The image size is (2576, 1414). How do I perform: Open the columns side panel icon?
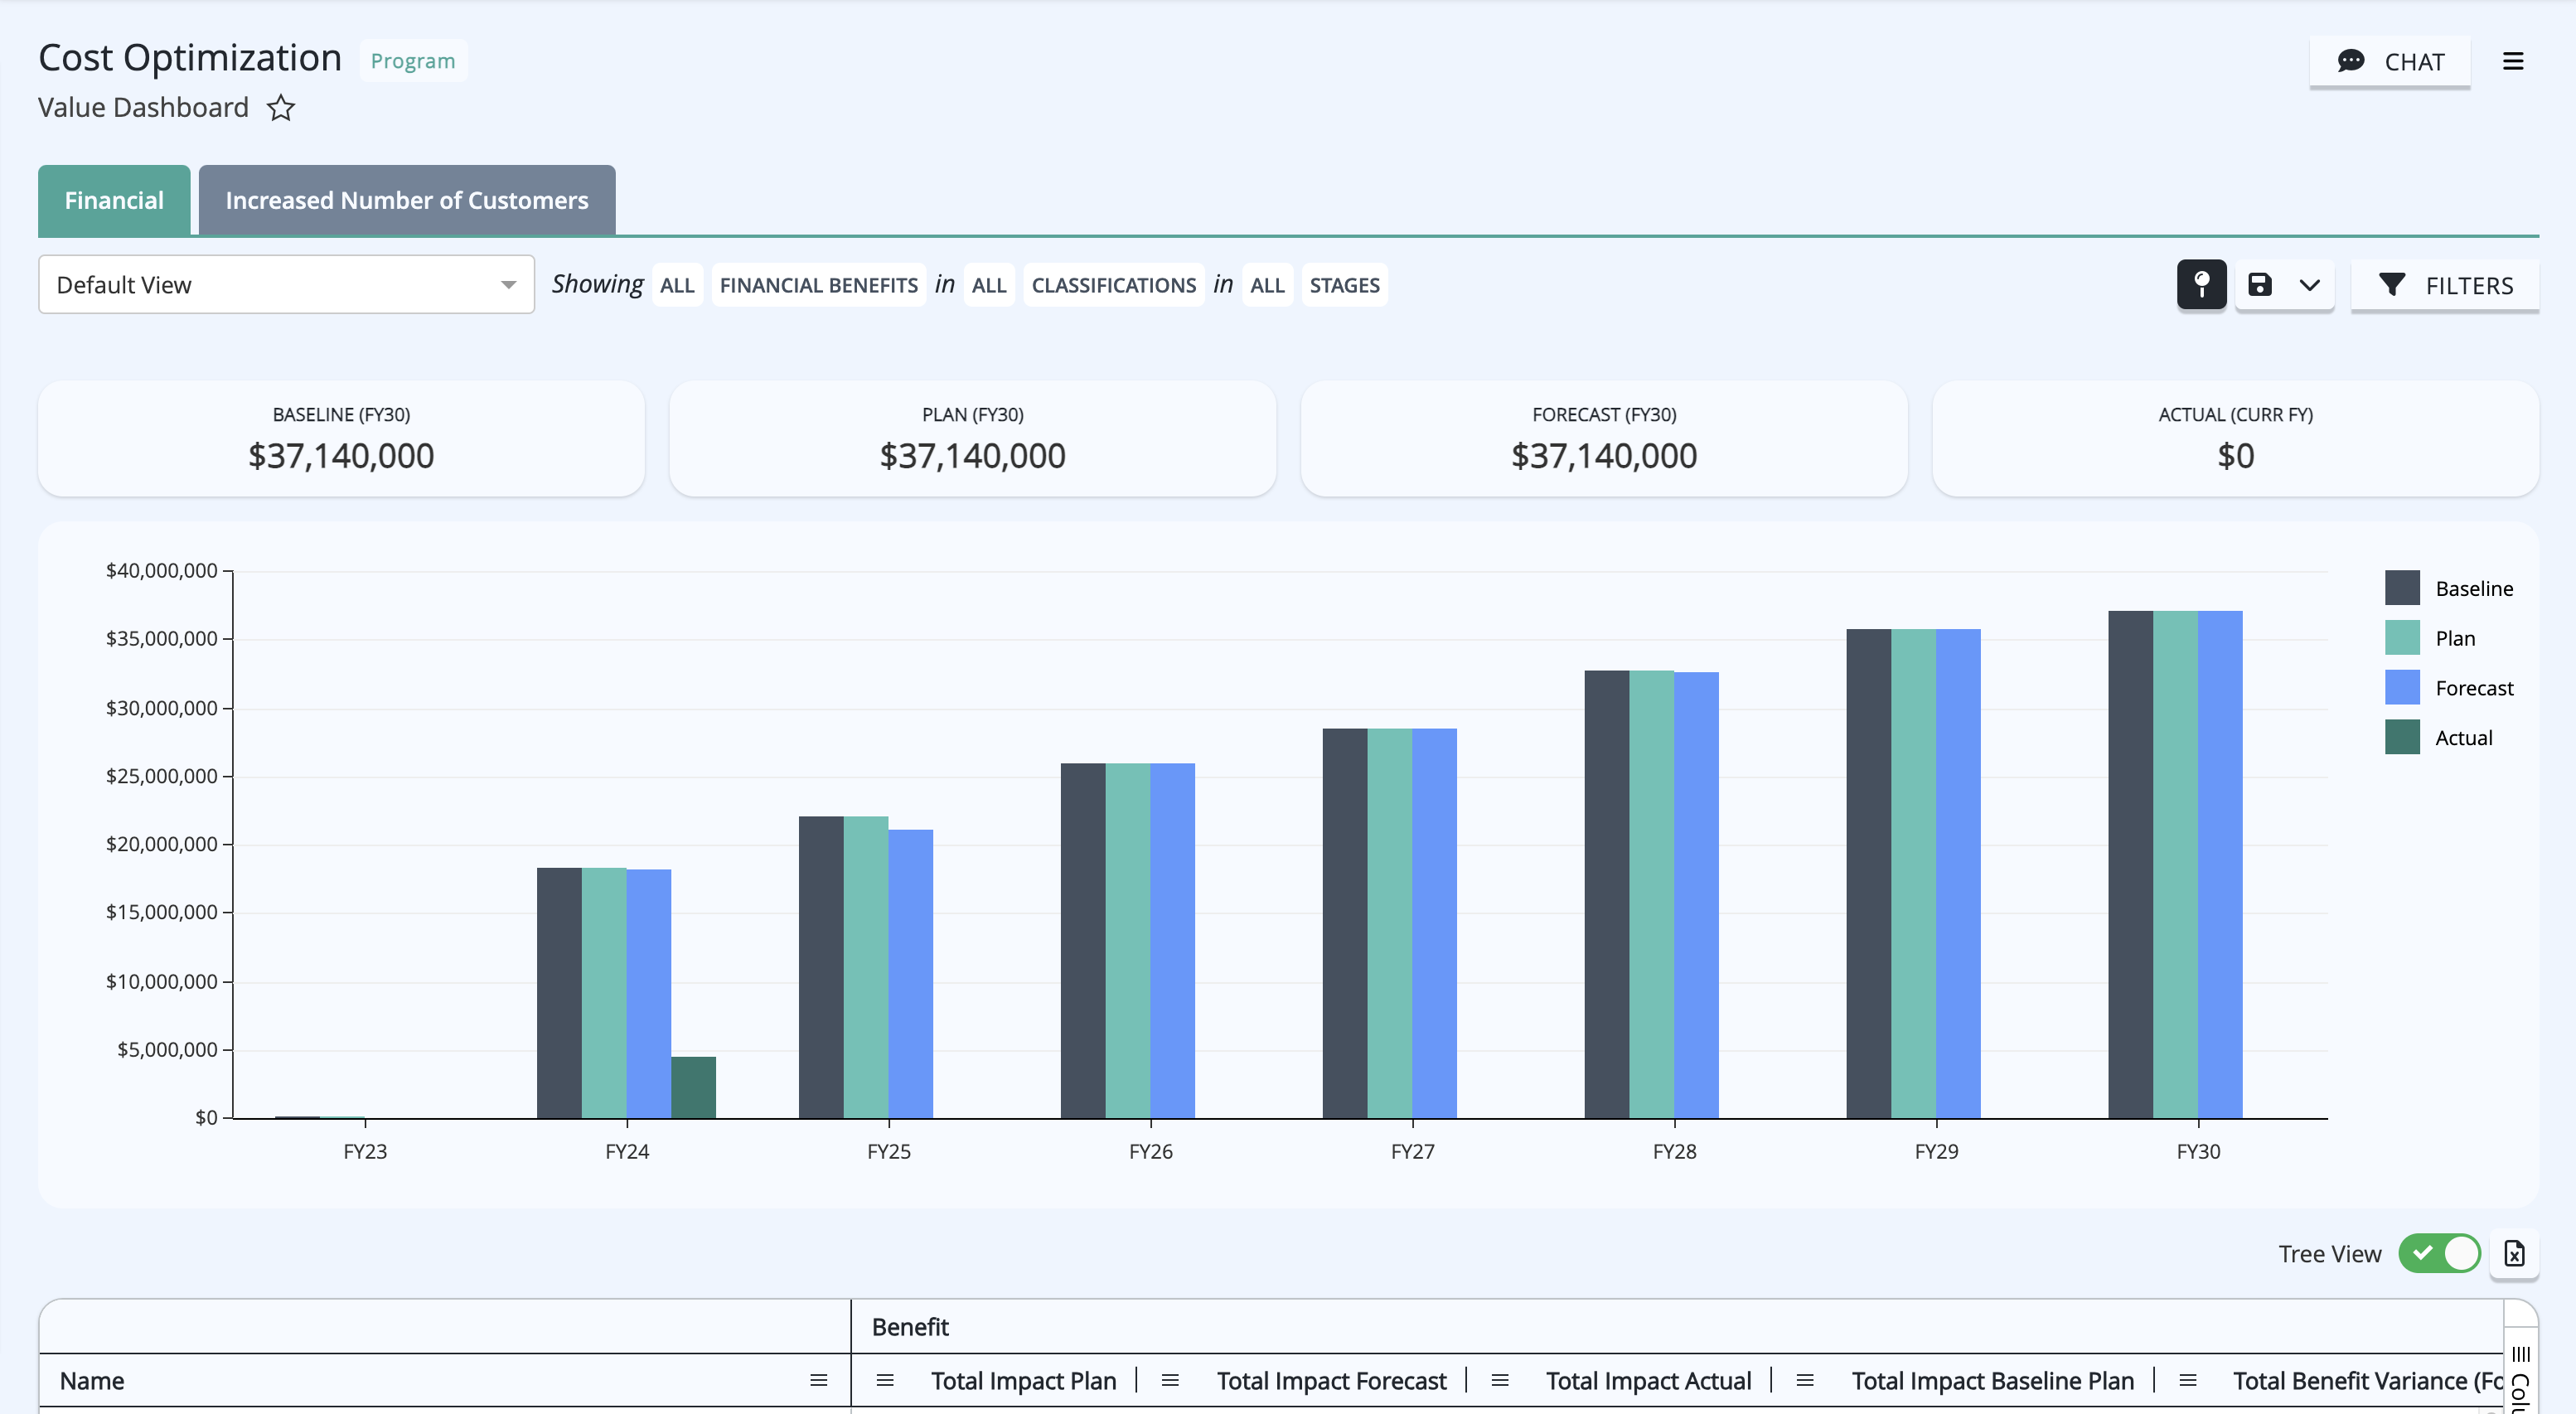(2521, 1355)
